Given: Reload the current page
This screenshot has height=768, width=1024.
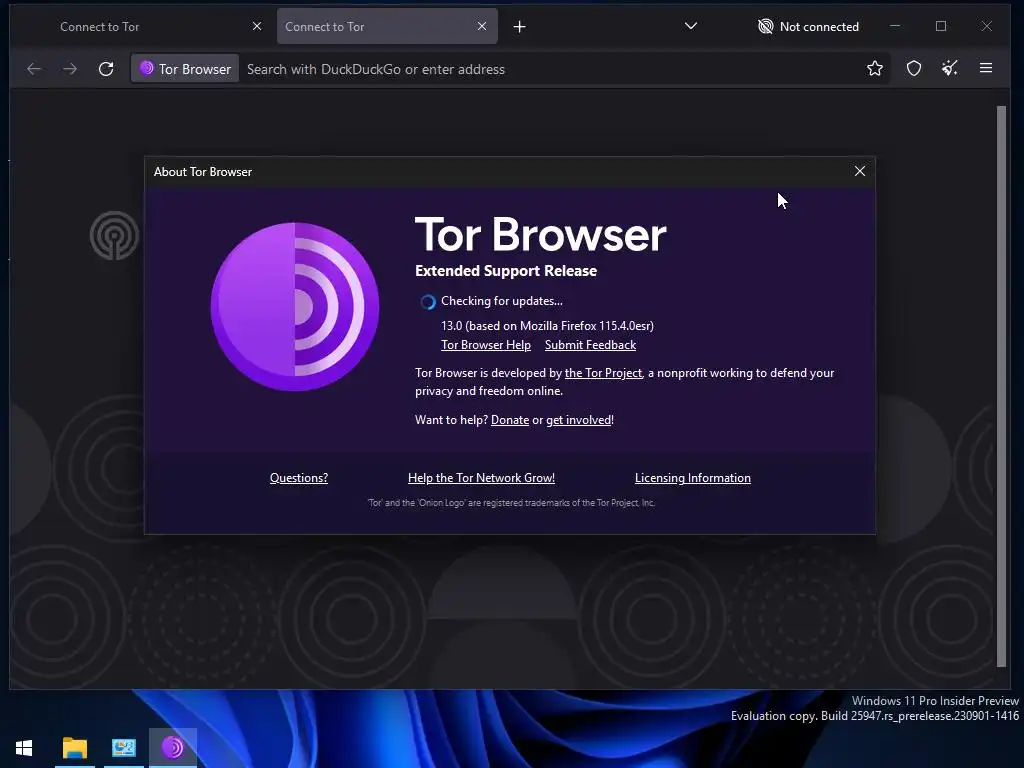Looking at the screenshot, I should click(x=106, y=69).
